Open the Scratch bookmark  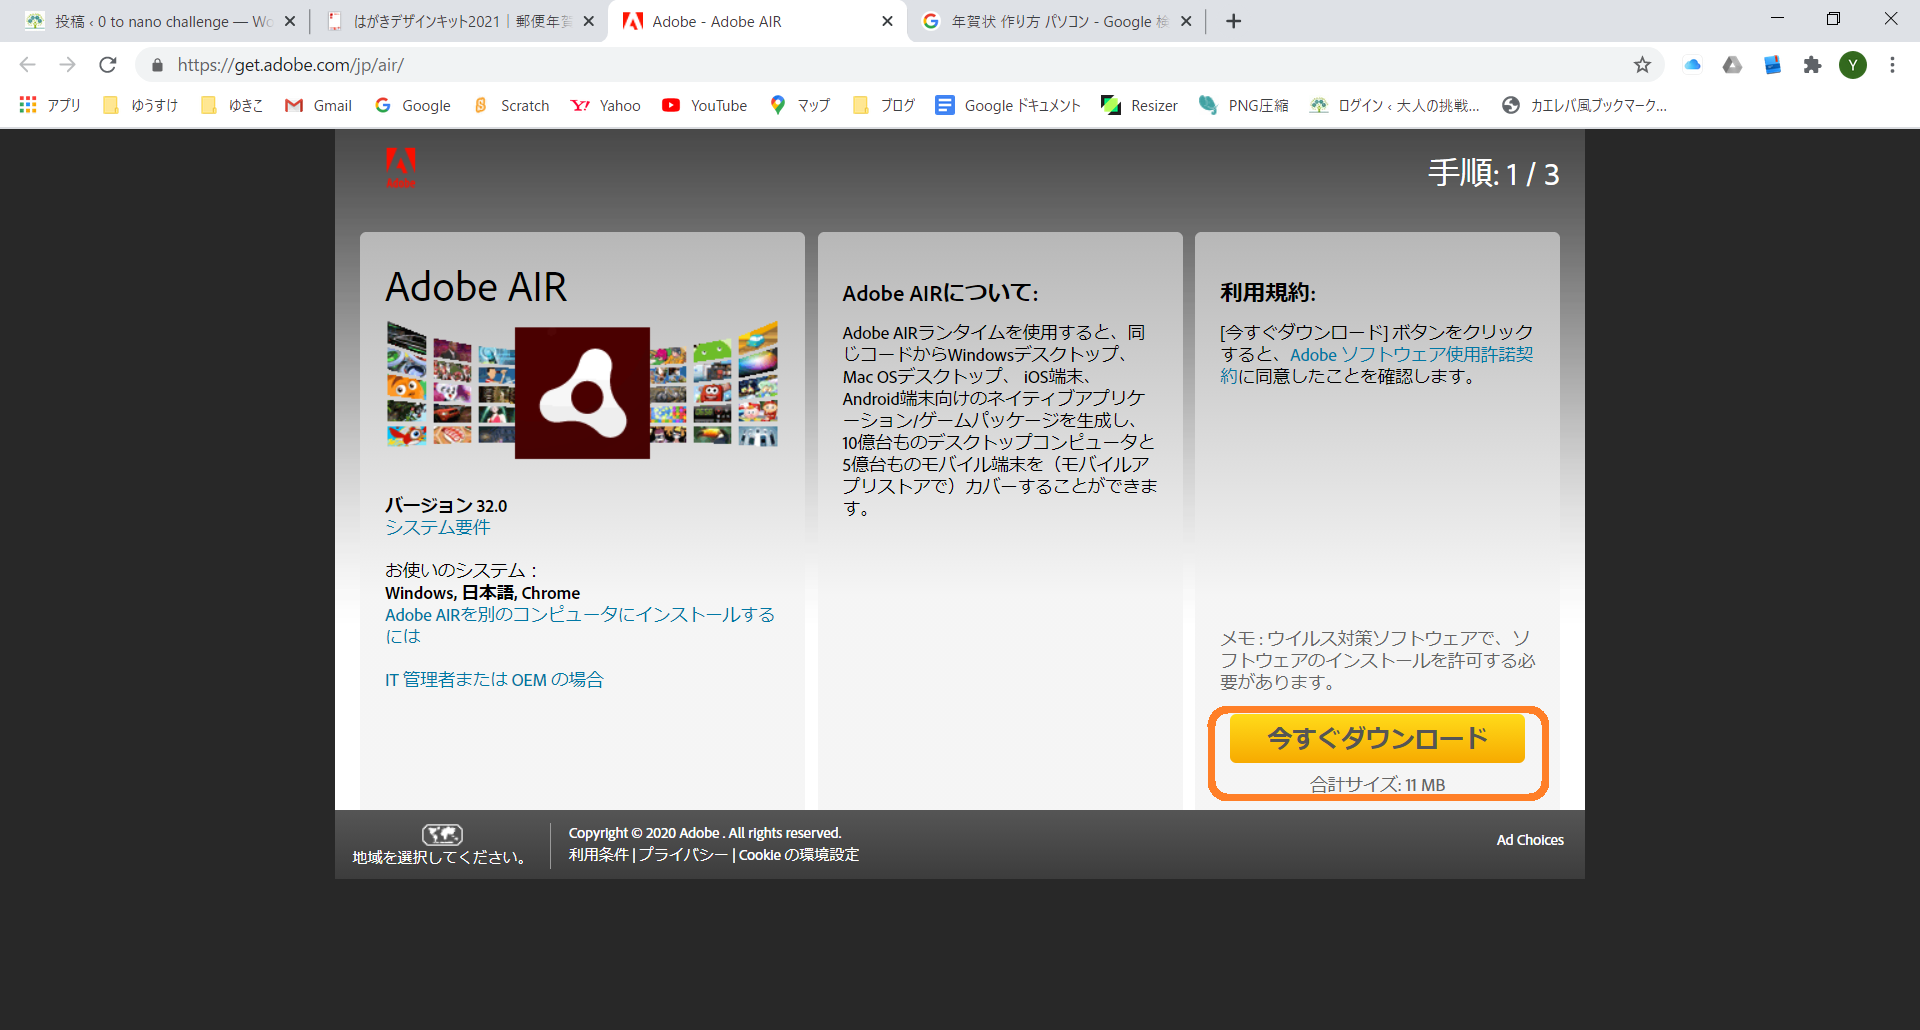512,105
